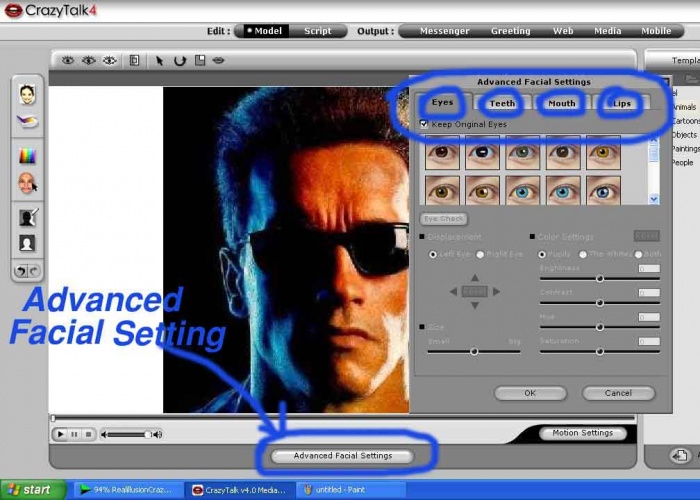Open the Web output option
The width and height of the screenshot is (700, 500).
[563, 31]
